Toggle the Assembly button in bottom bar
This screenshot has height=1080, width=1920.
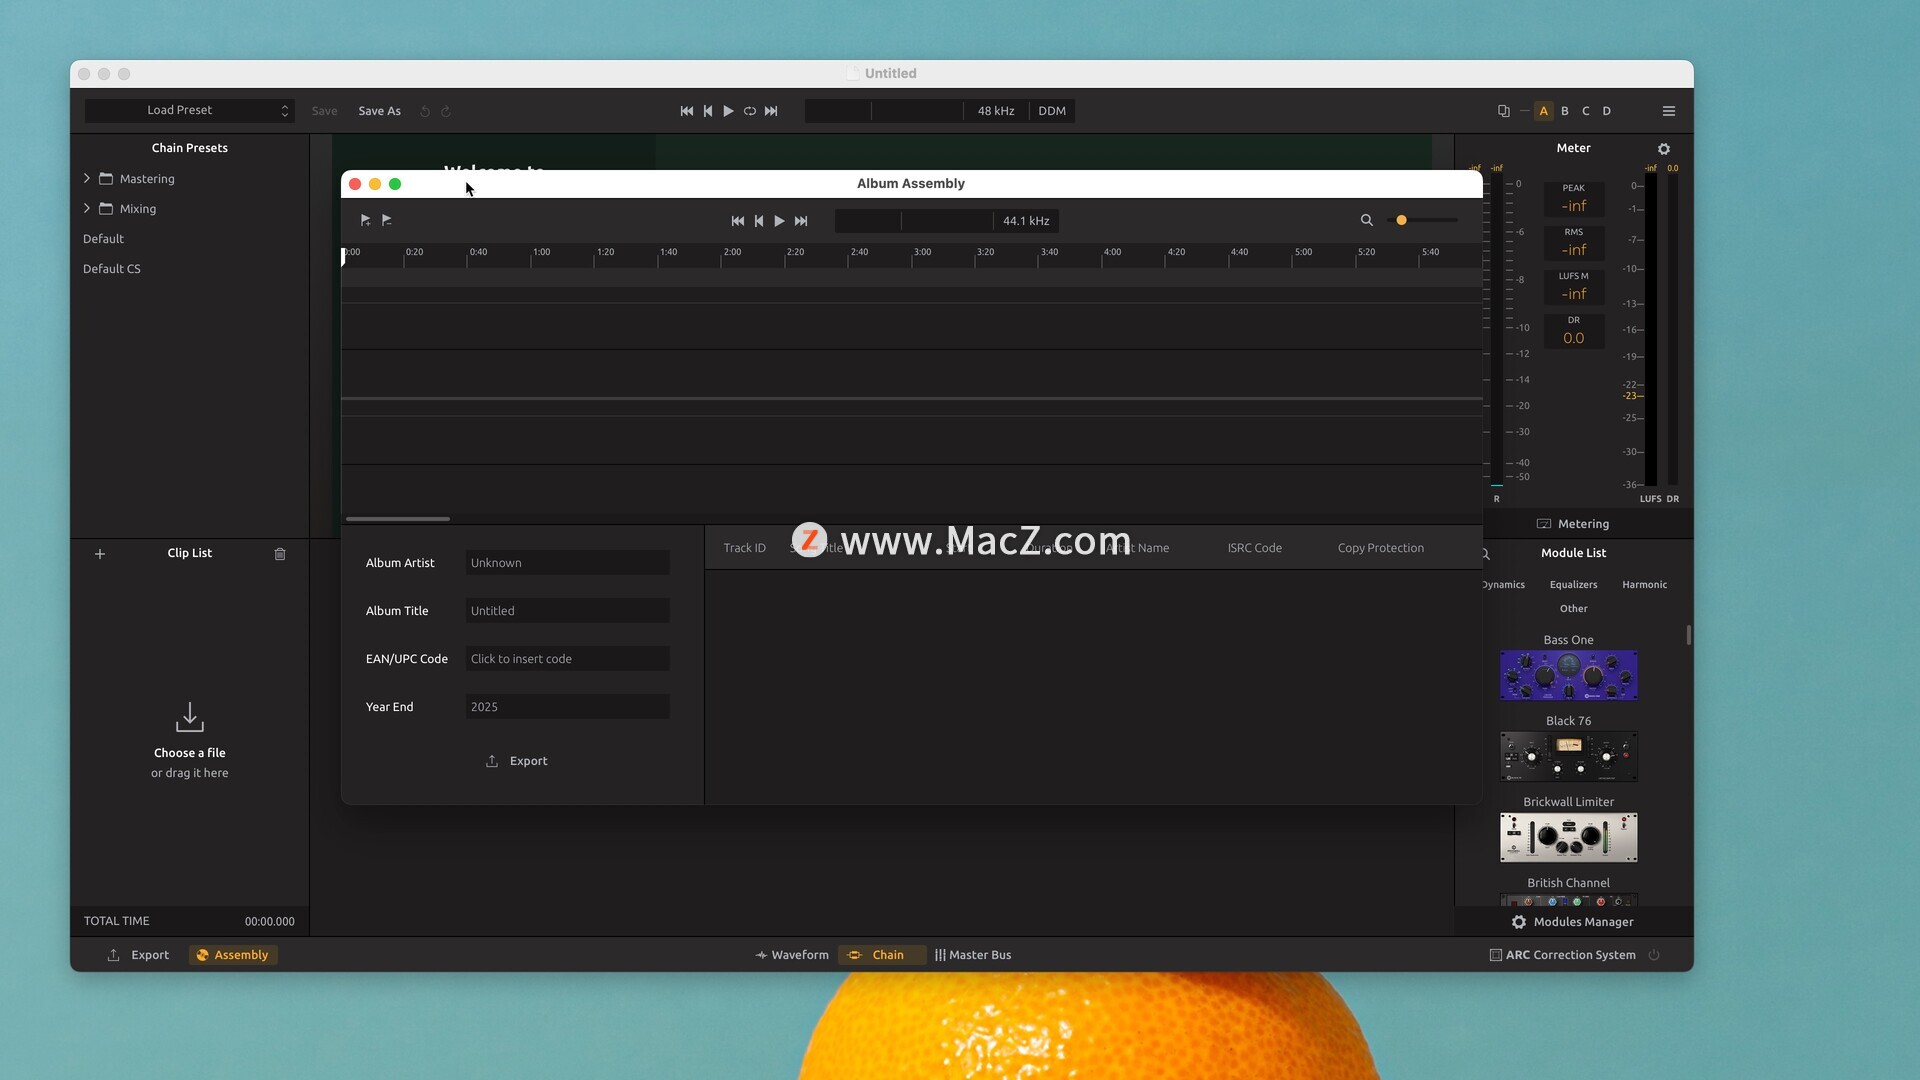[233, 955]
